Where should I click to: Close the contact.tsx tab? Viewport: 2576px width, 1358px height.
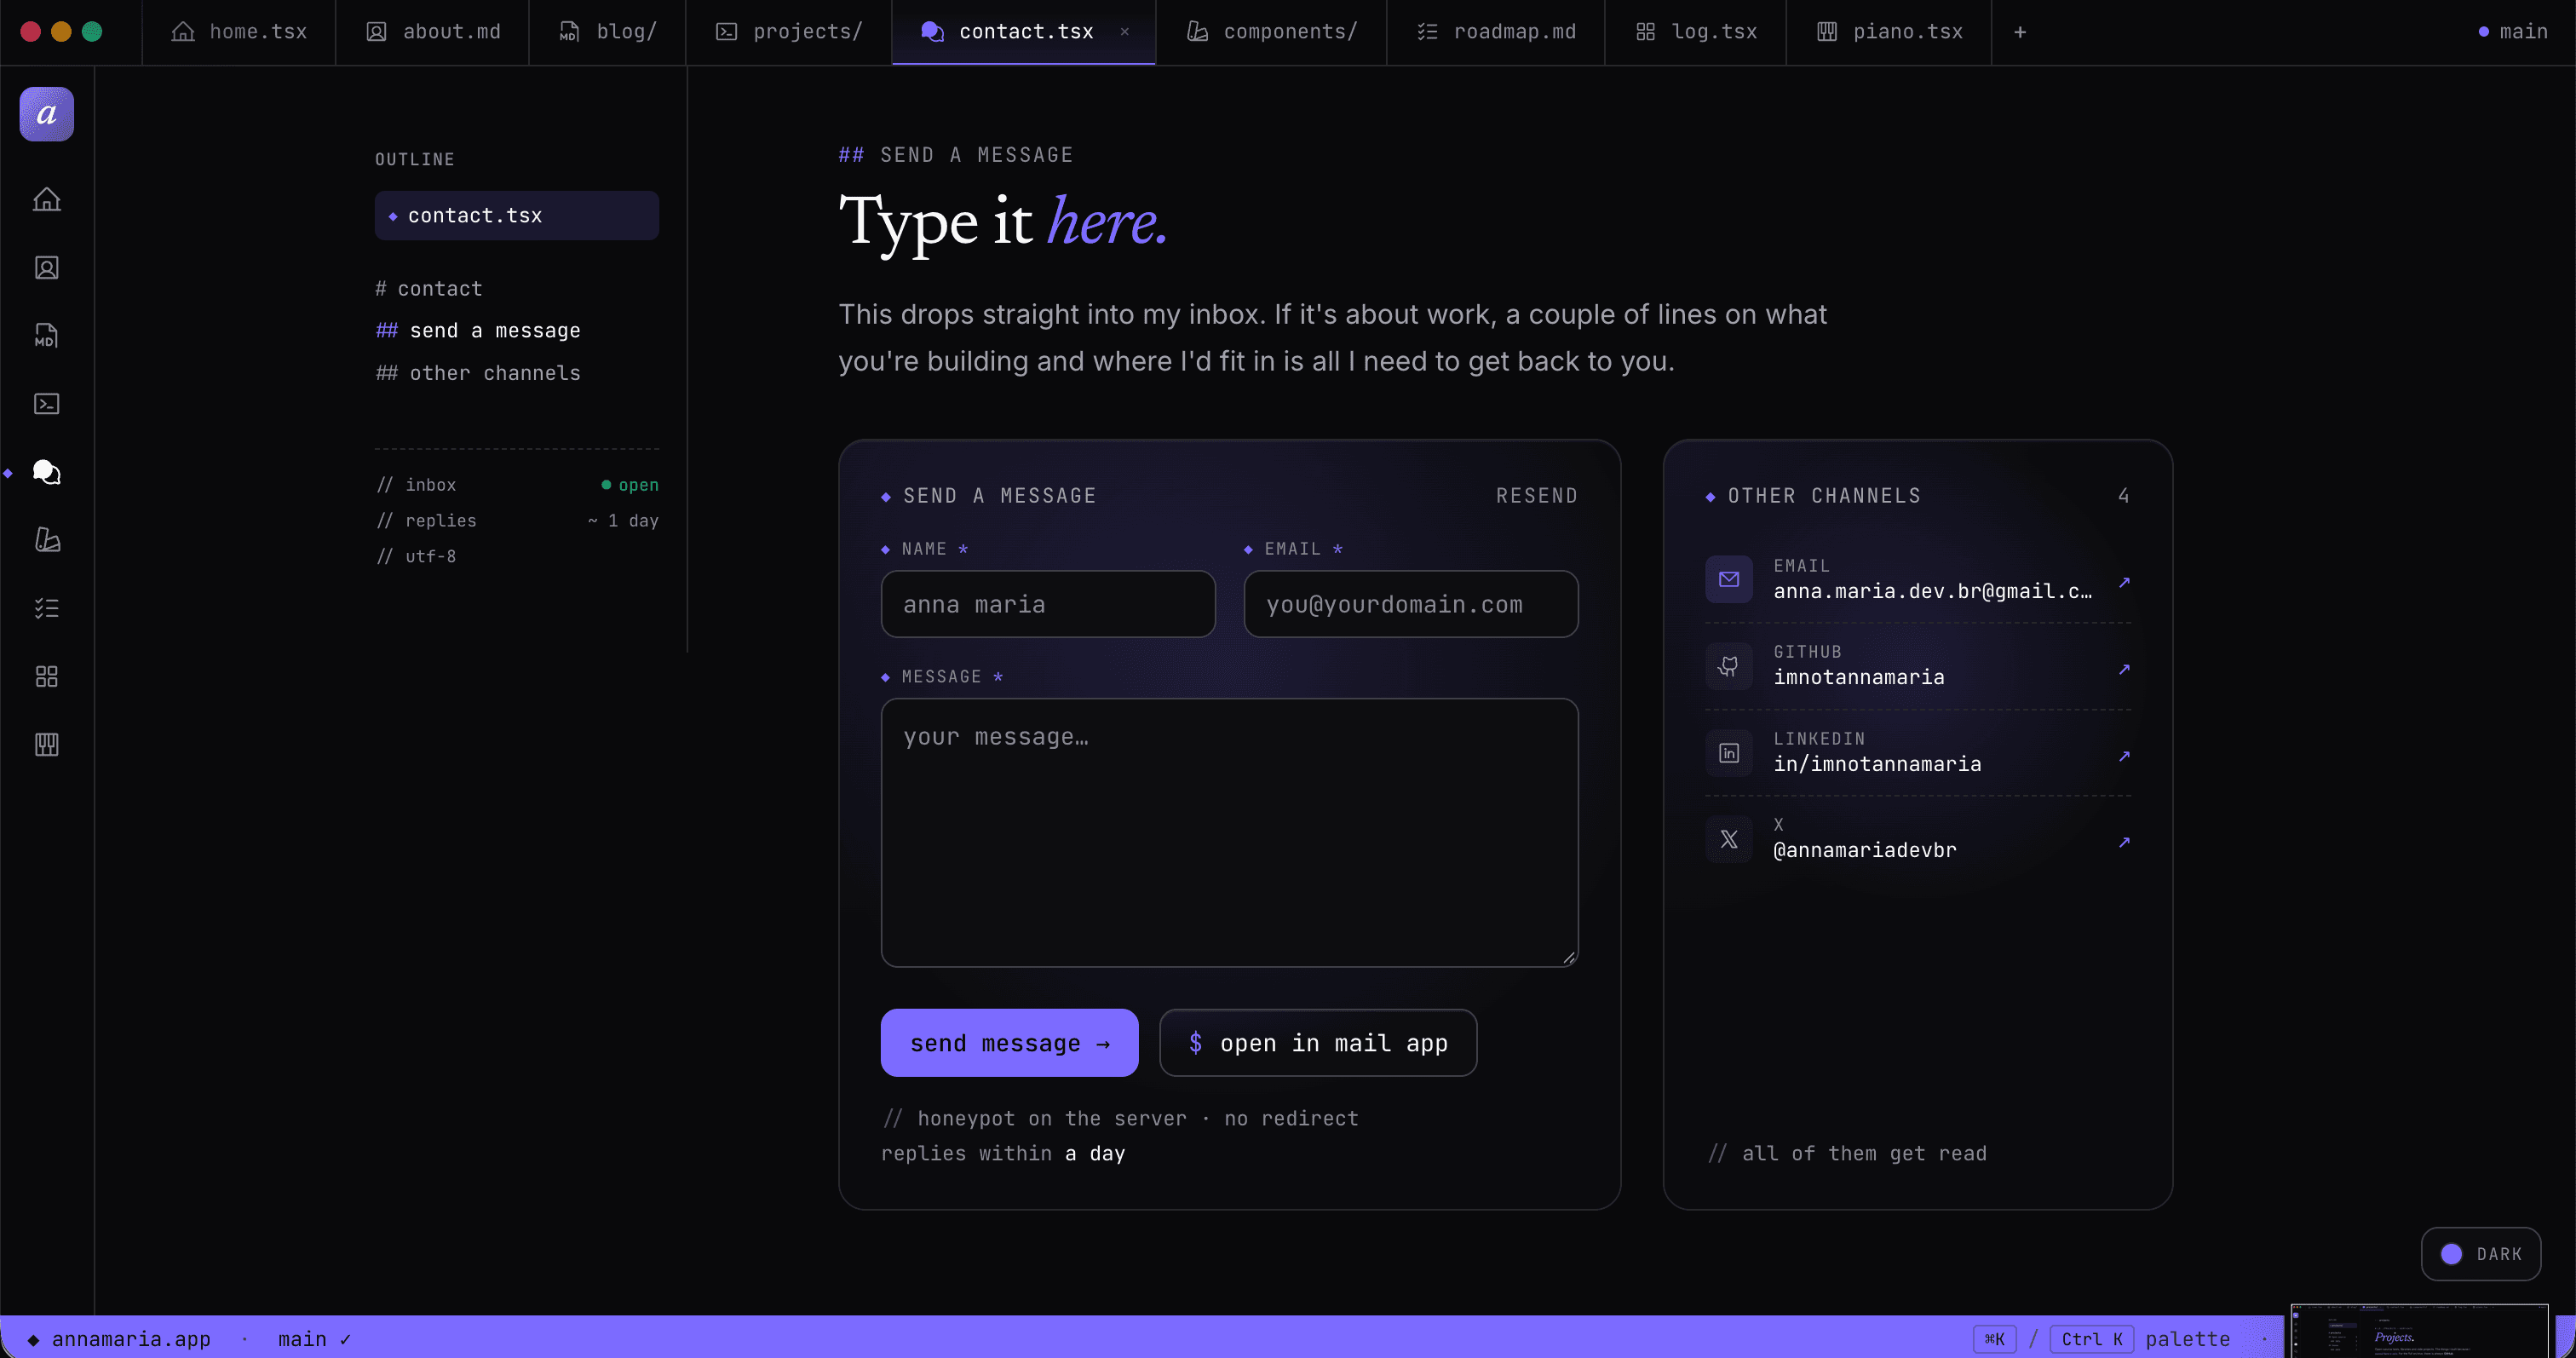coord(1124,32)
